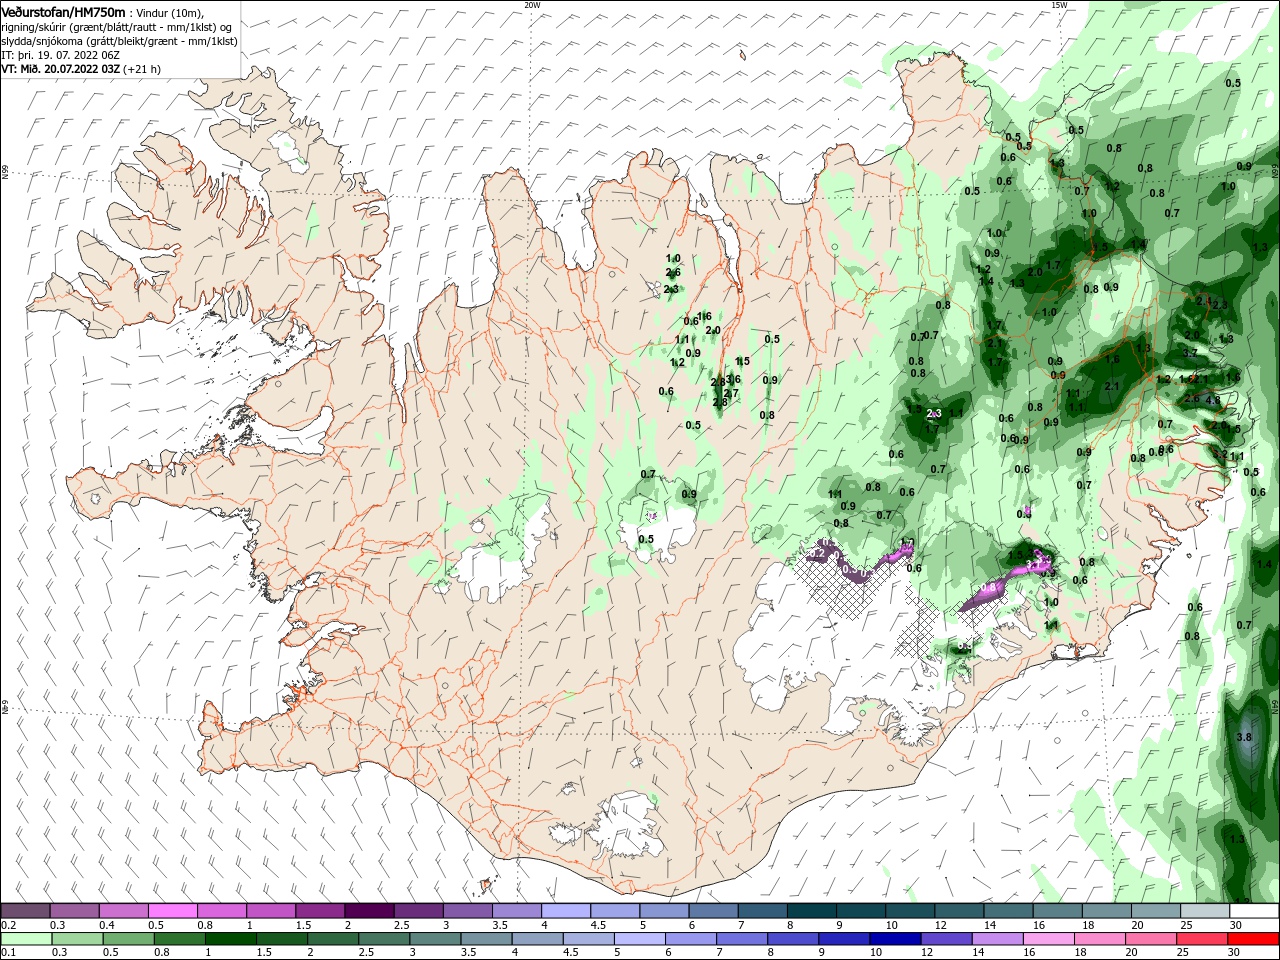
Task: Pick the 16 swatch in the snow scale
Action: pyautogui.click(x=1058, y=911)
